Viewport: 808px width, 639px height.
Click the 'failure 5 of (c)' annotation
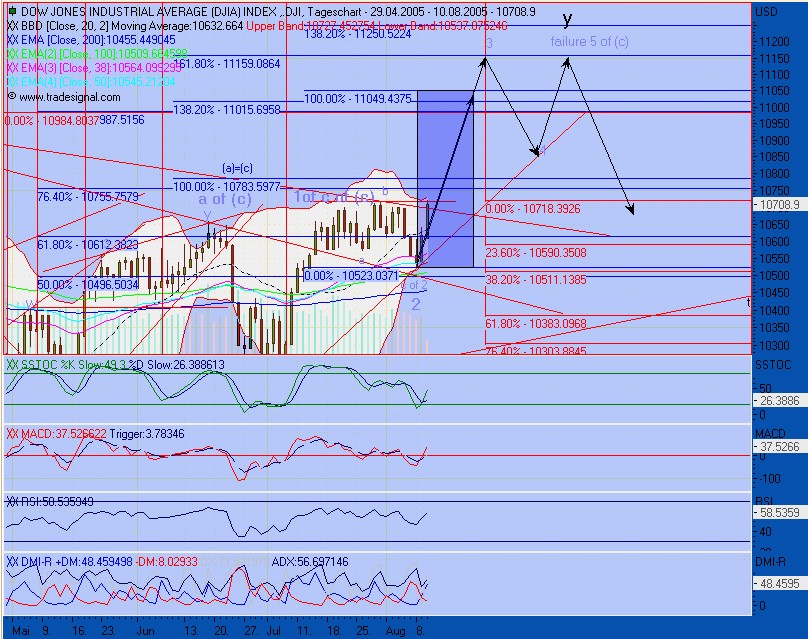click(x=590, y=41)
